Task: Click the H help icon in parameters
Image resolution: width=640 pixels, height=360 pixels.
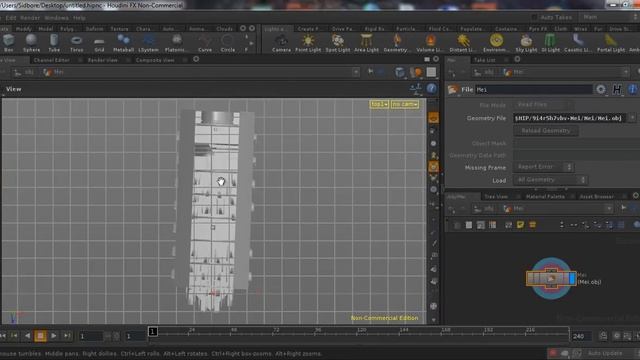Action: [x=617, y=89]
